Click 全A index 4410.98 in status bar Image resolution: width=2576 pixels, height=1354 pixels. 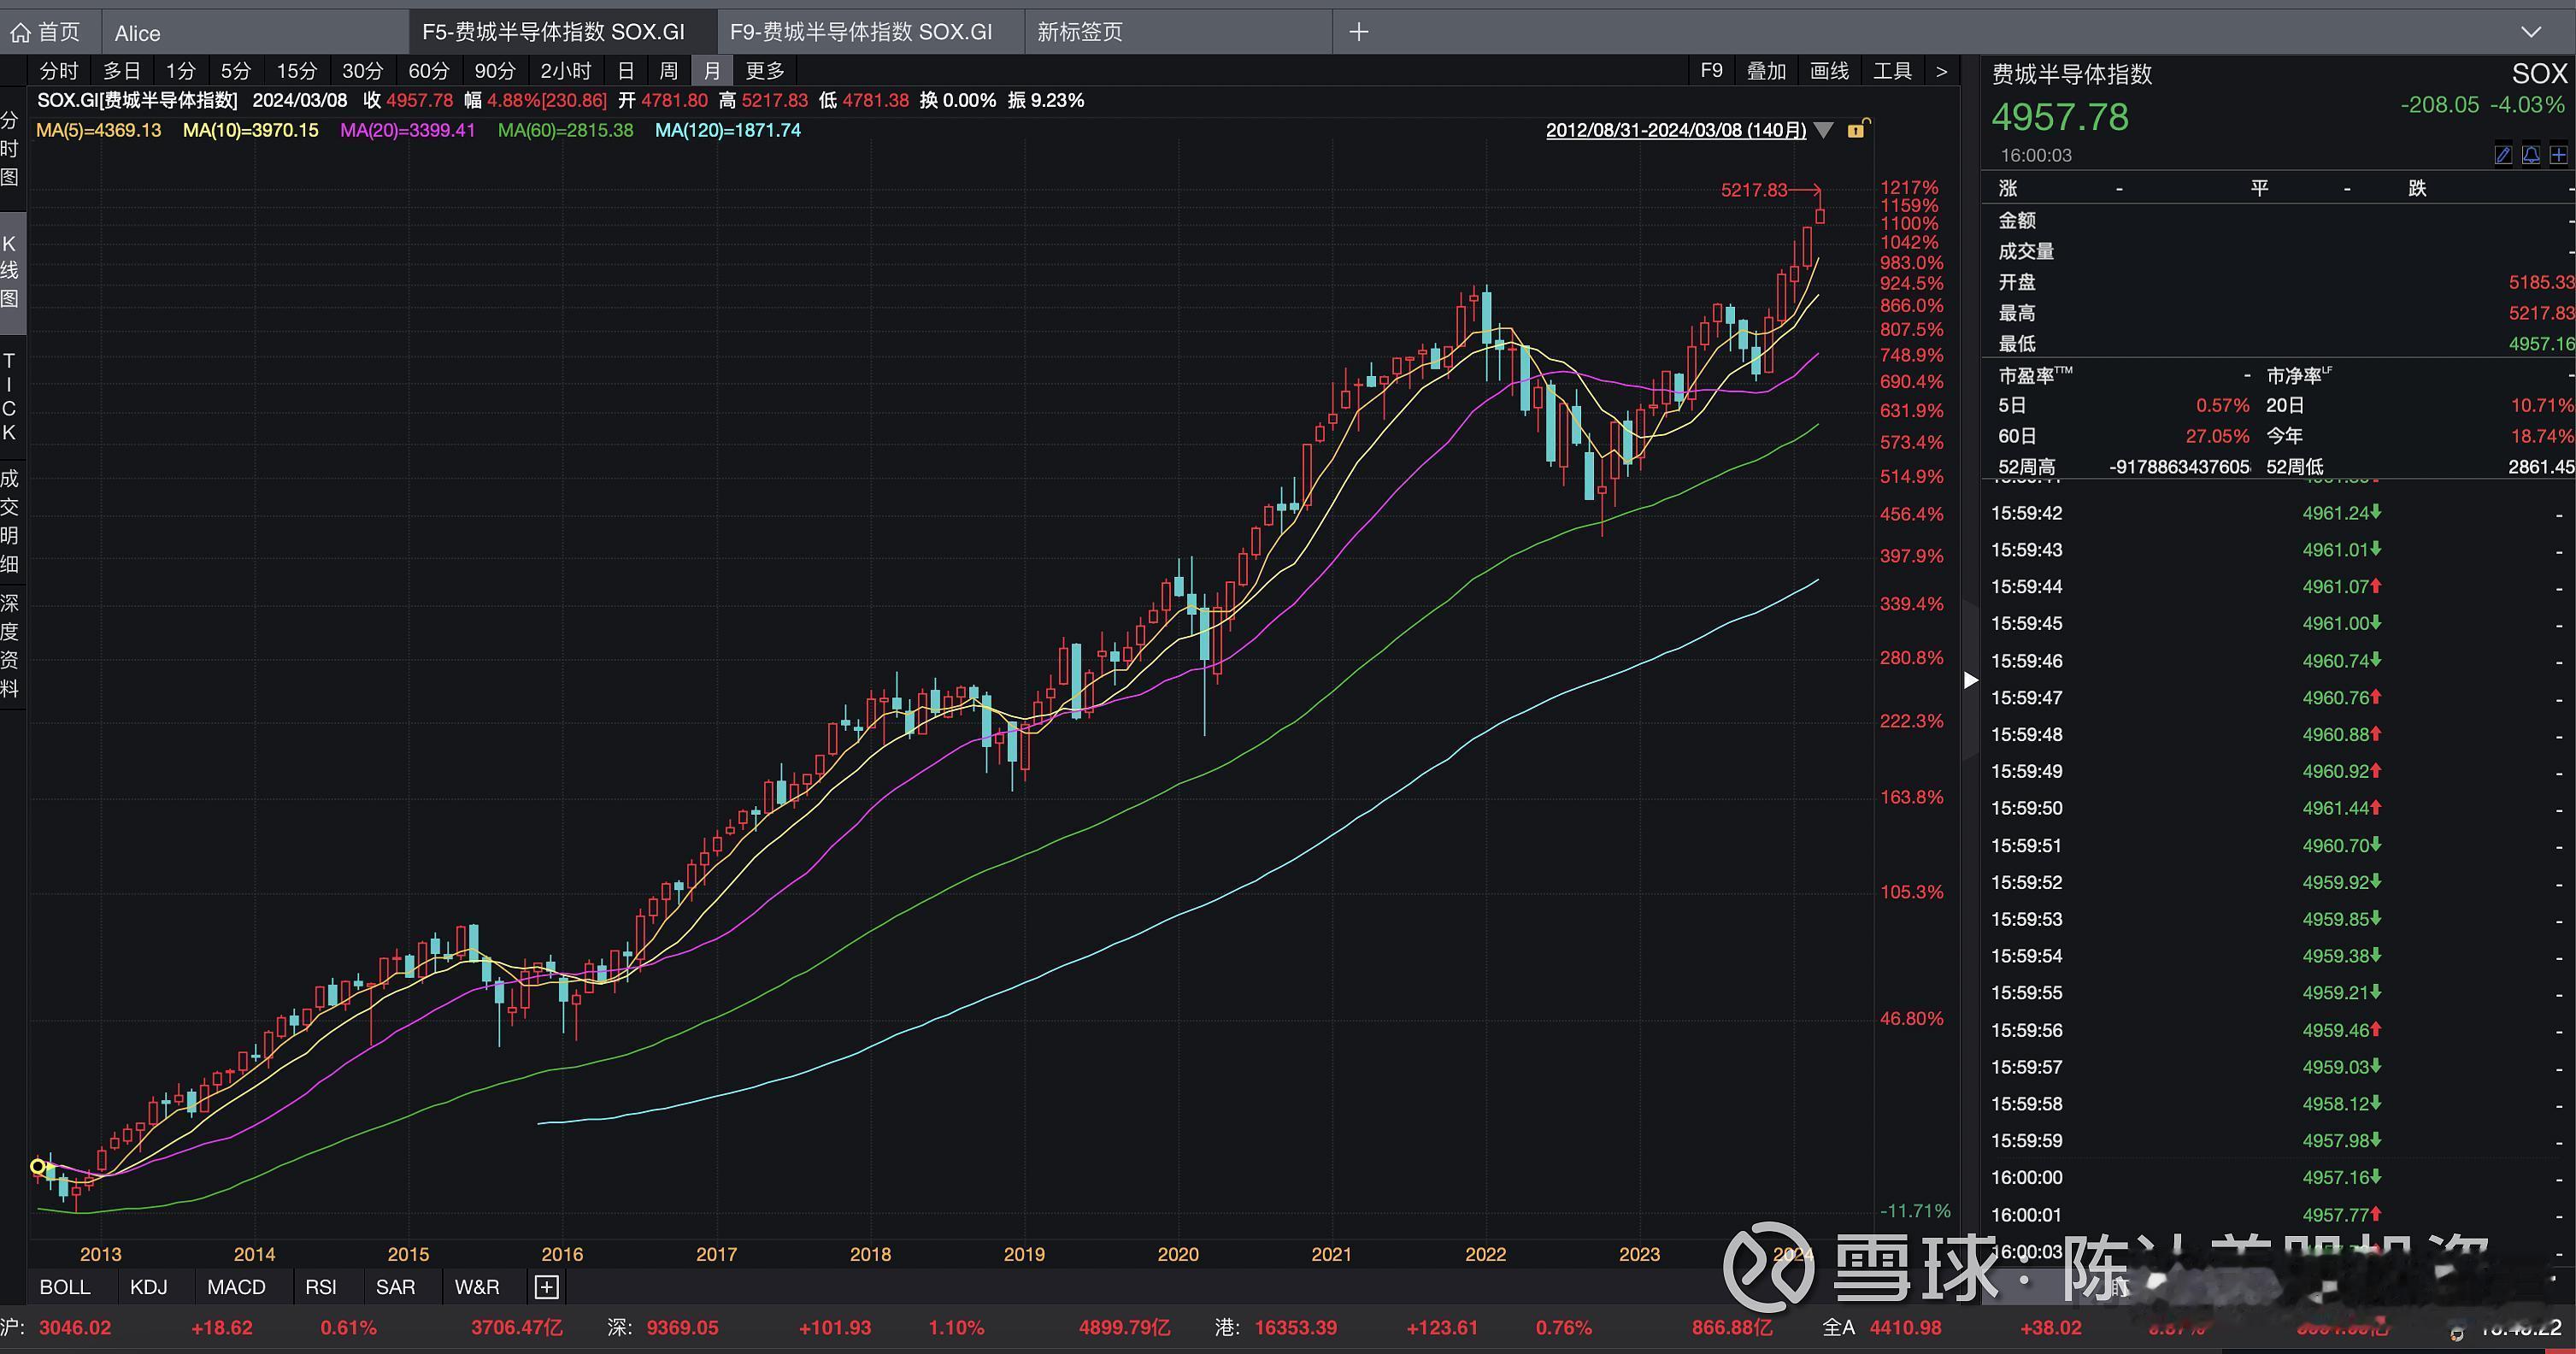(1905, 1328)
